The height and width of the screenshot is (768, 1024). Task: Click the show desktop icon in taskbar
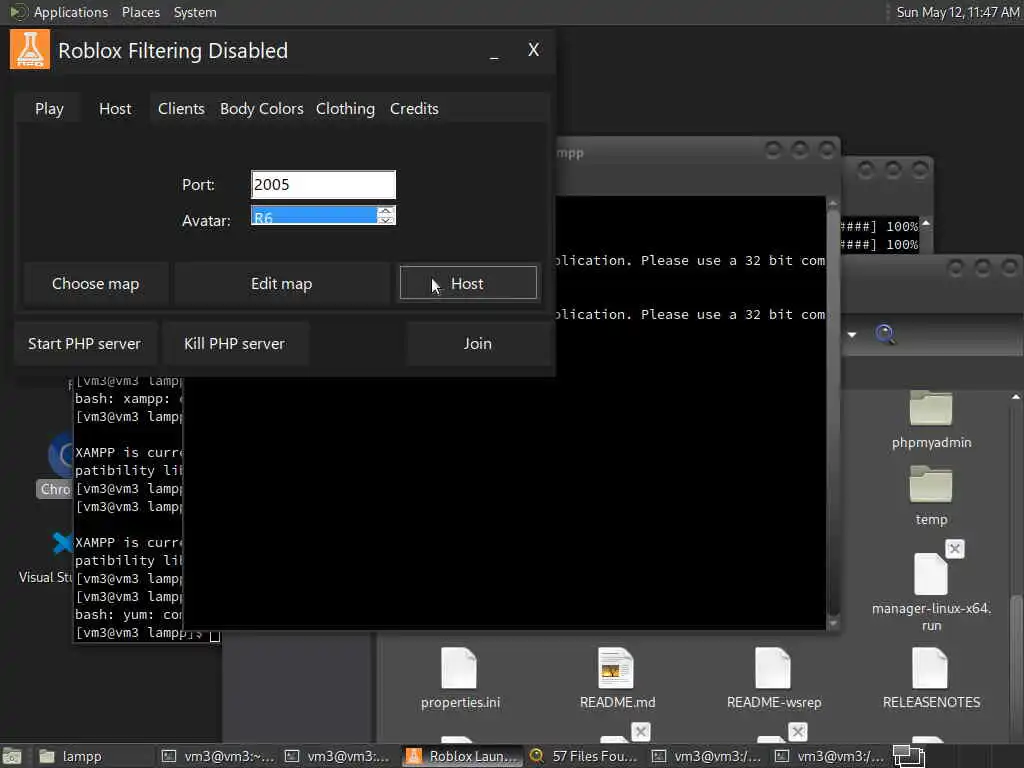point(12,756)
